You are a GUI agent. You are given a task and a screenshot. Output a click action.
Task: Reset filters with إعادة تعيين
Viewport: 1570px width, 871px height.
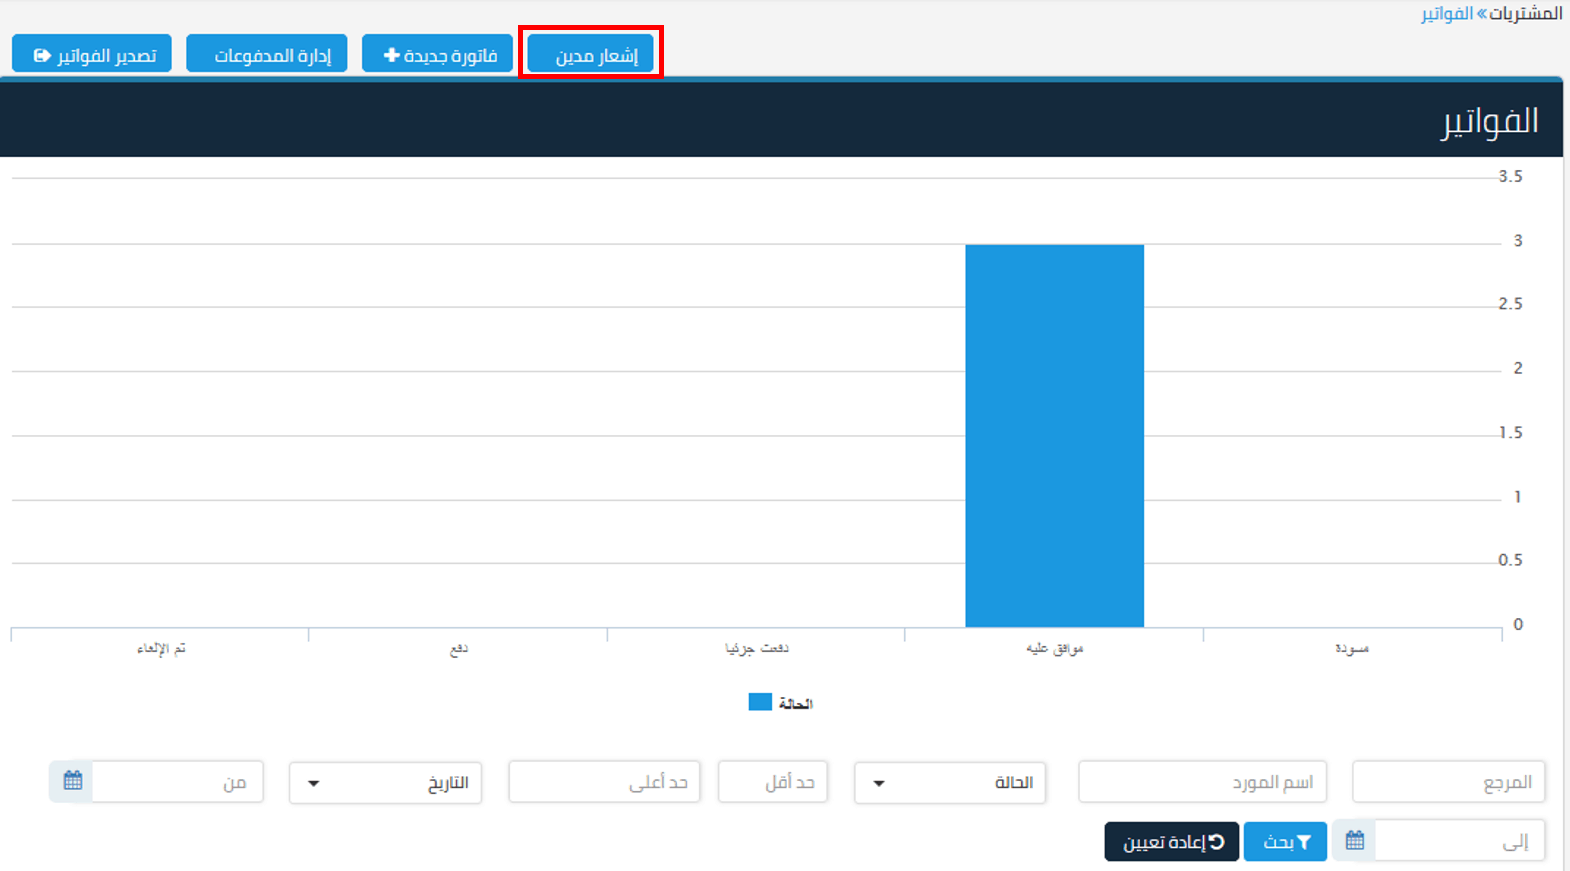(1171, 842)
